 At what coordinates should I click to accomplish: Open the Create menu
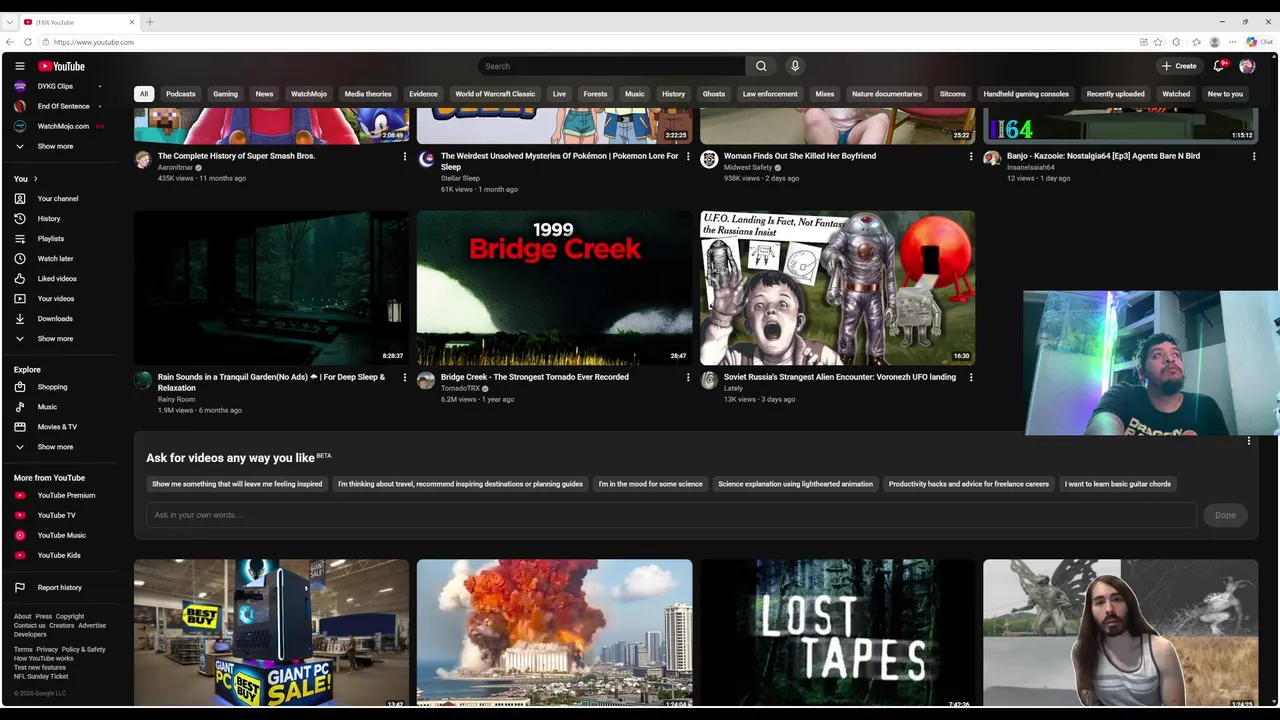(1179, 66)
